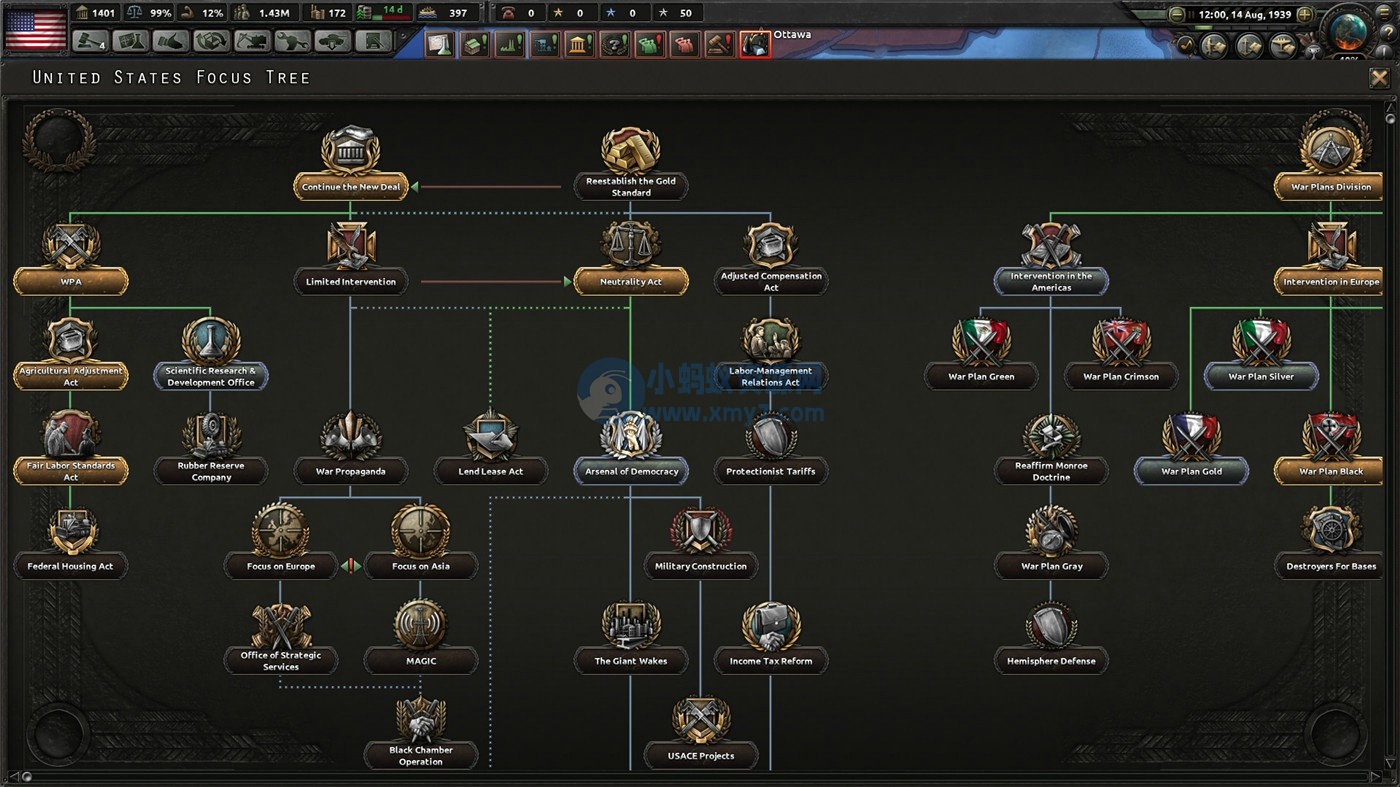The image size is (1400, 787).
Task: Open the Construction crane tab
Action: (x=252, y=42)
